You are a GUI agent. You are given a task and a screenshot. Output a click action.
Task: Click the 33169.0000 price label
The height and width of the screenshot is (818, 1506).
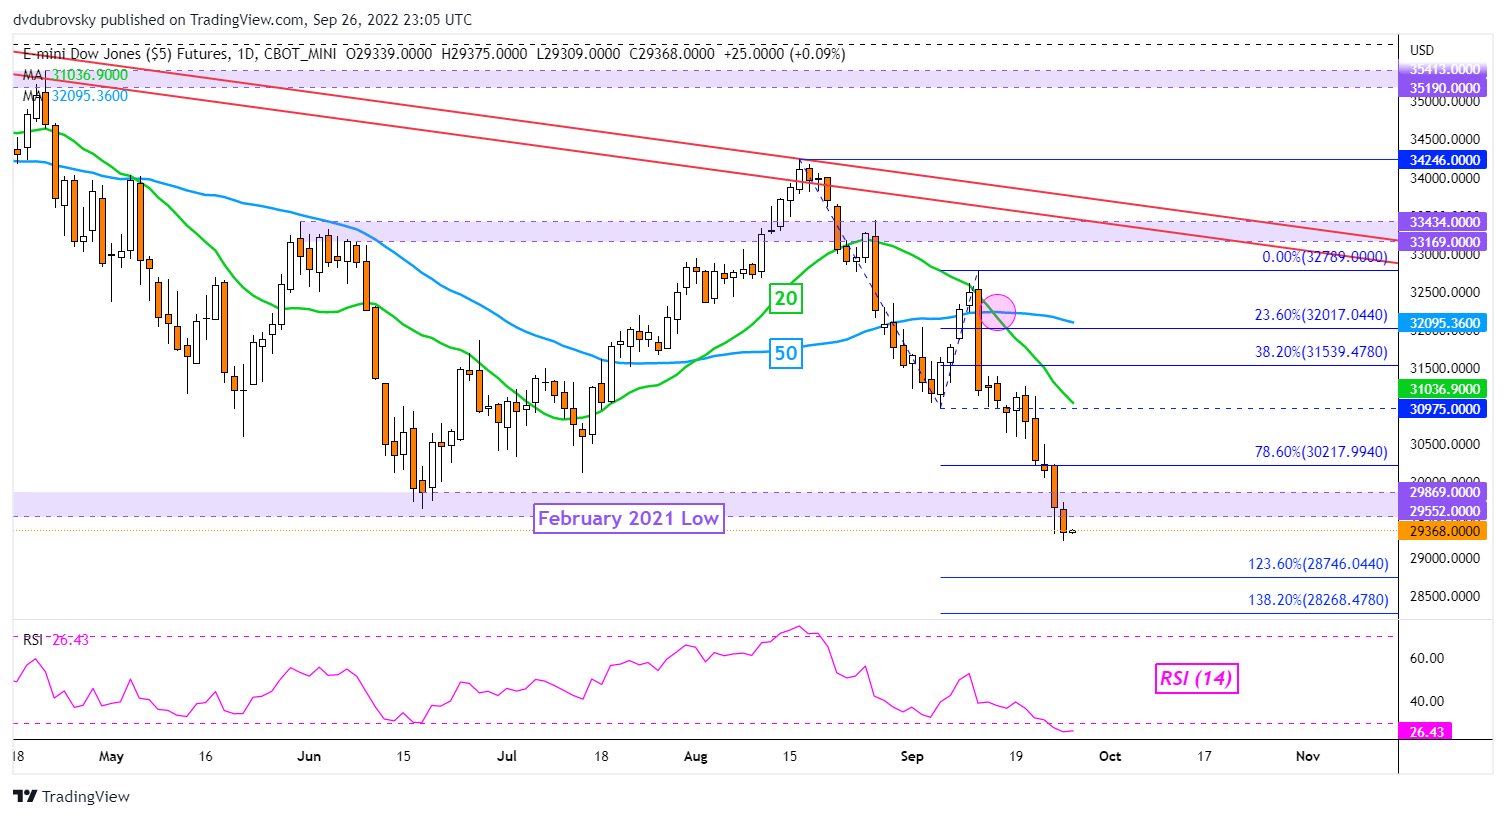1445,242
